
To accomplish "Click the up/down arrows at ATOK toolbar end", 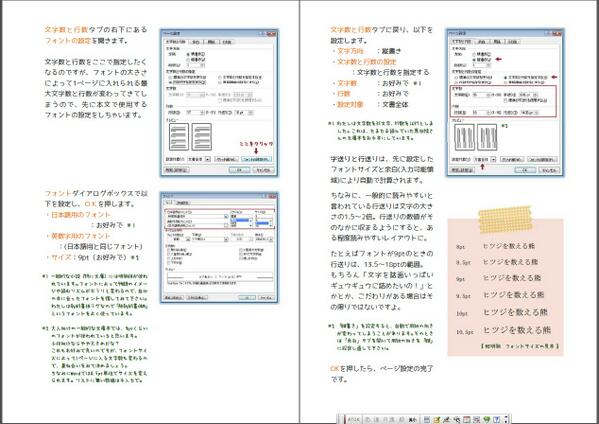I will pos(506,419).
